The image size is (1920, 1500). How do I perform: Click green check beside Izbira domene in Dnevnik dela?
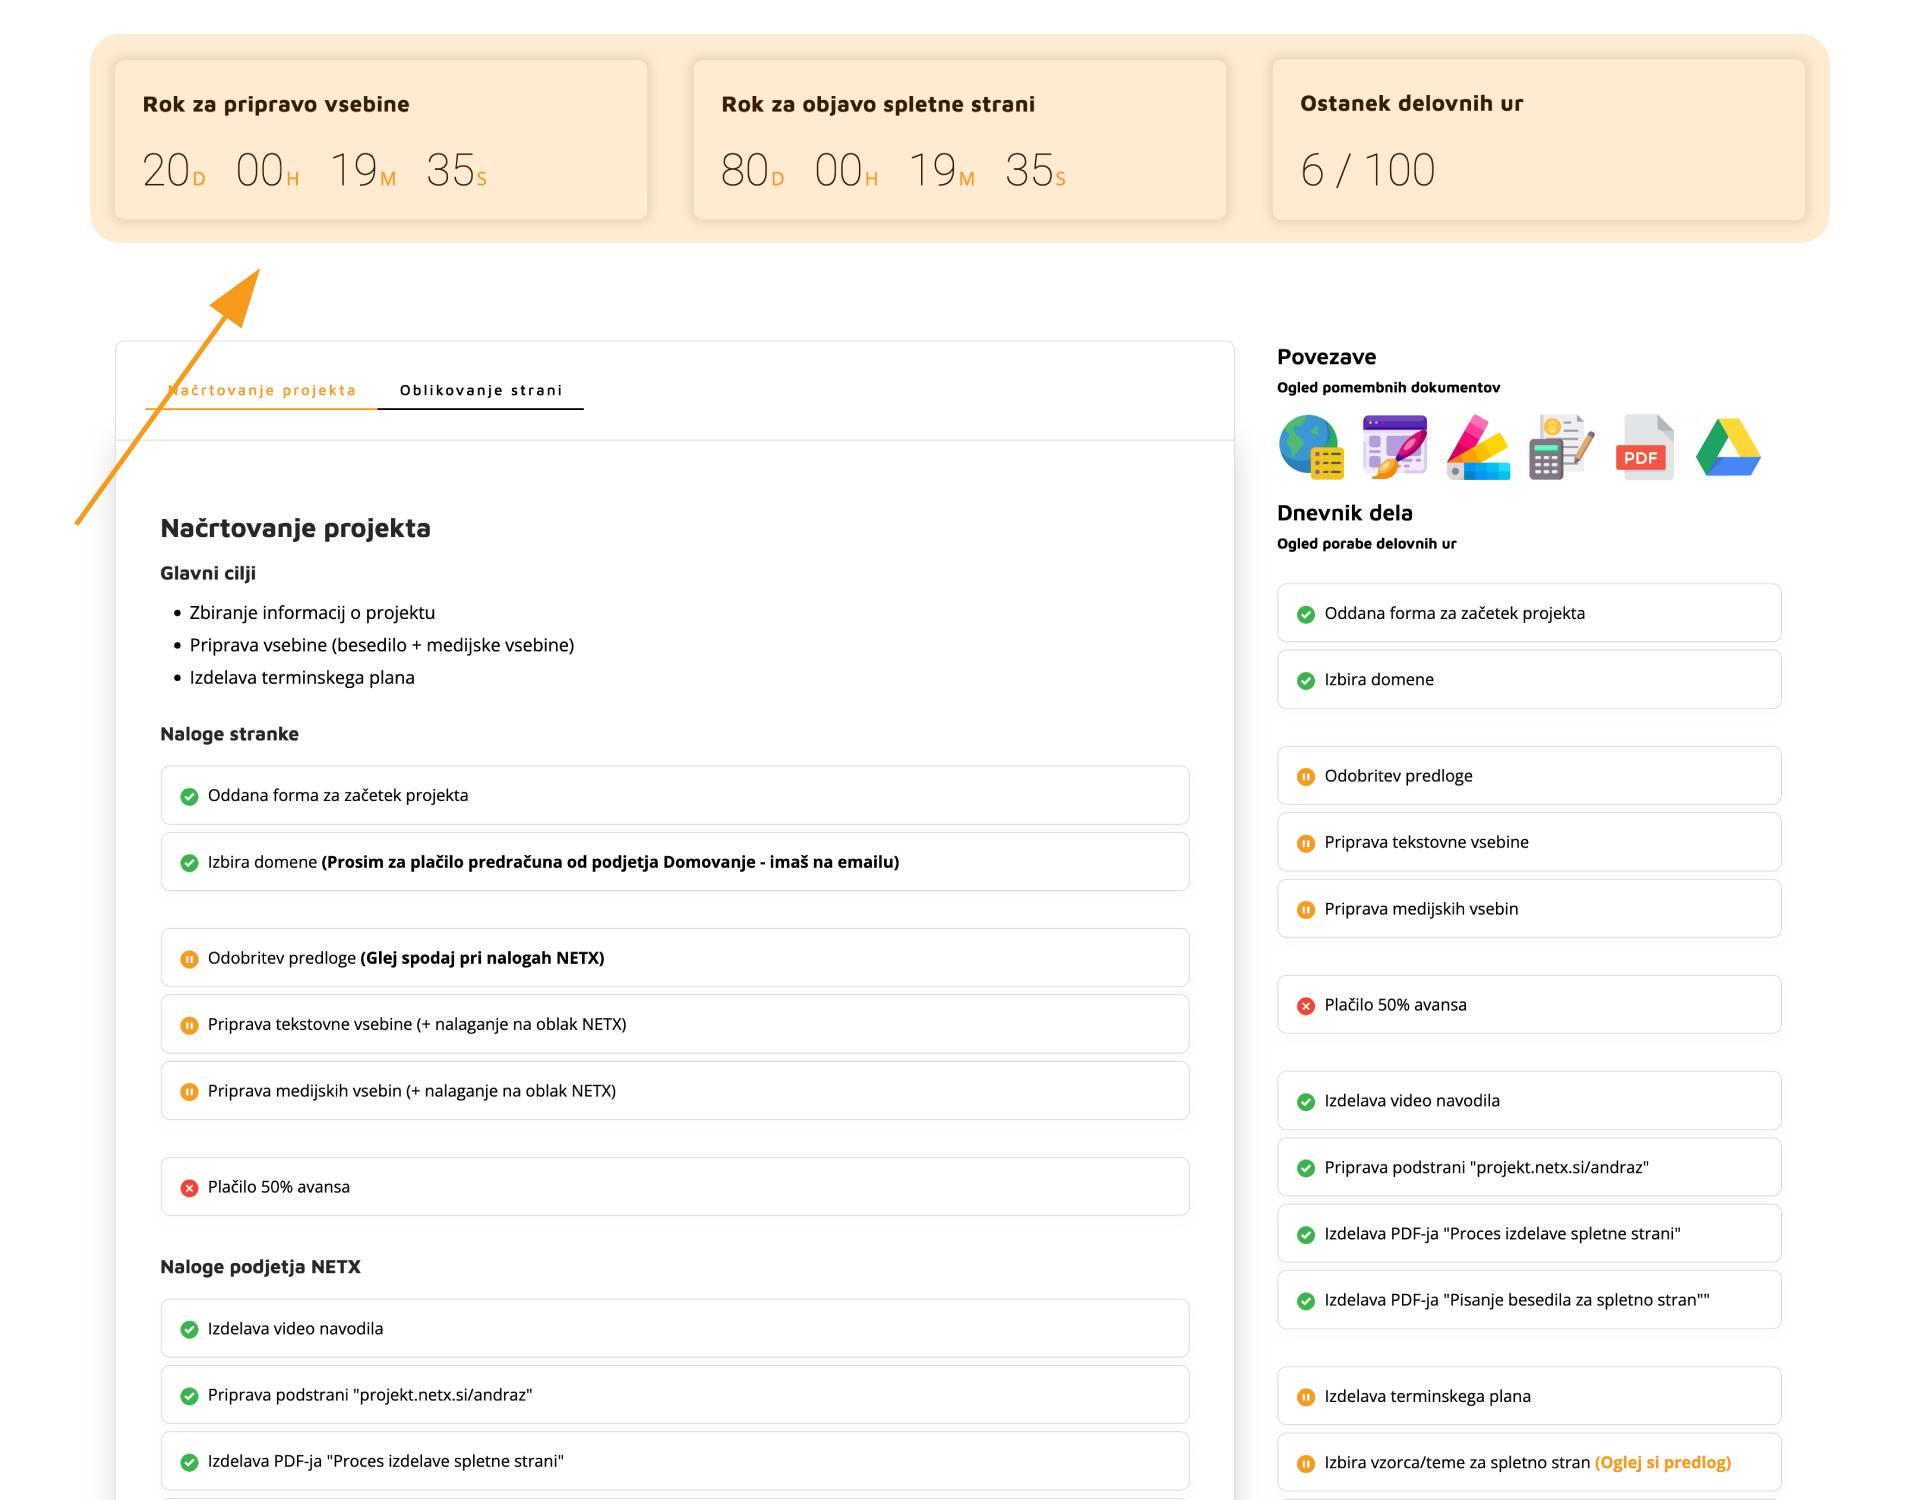[x=1305, y=681]
